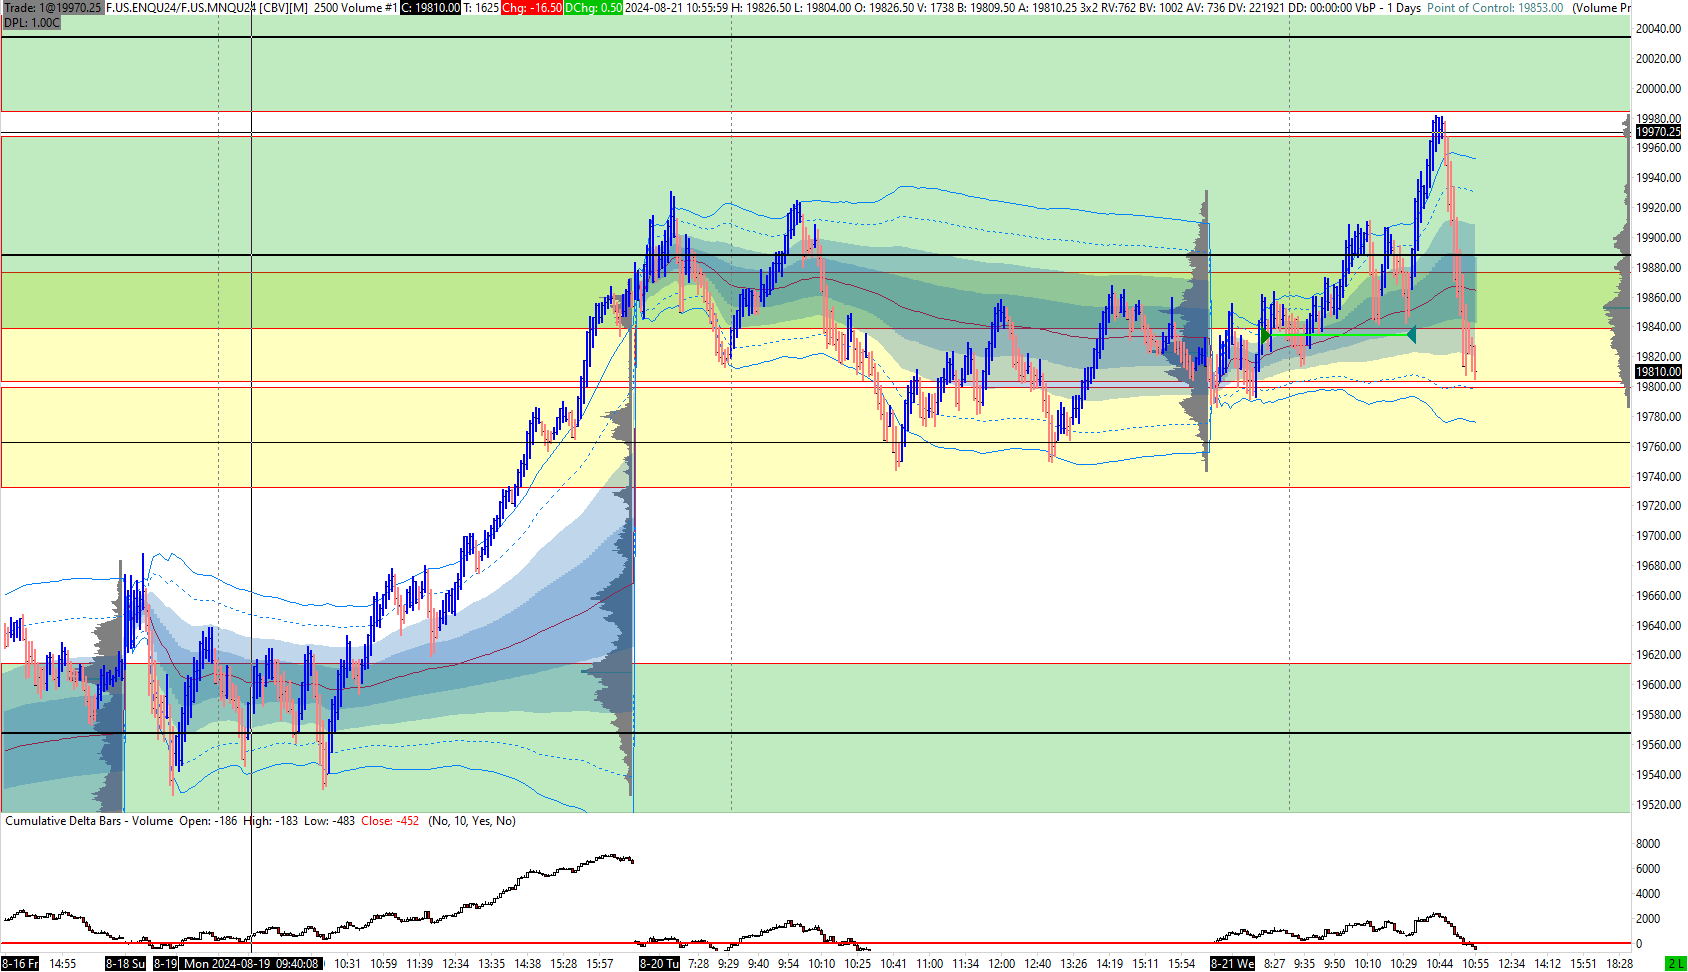Click the 10:55 time axis label
Screen dimensions: 1688x972
(x=1475, y=964)
